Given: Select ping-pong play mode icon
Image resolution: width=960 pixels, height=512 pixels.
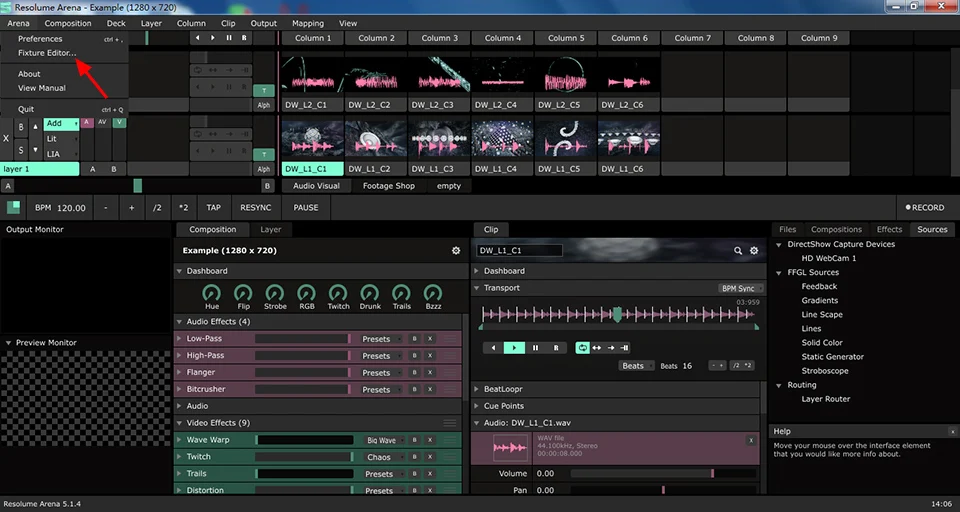Looking at the screenshot, I should [x=597, y=348].
